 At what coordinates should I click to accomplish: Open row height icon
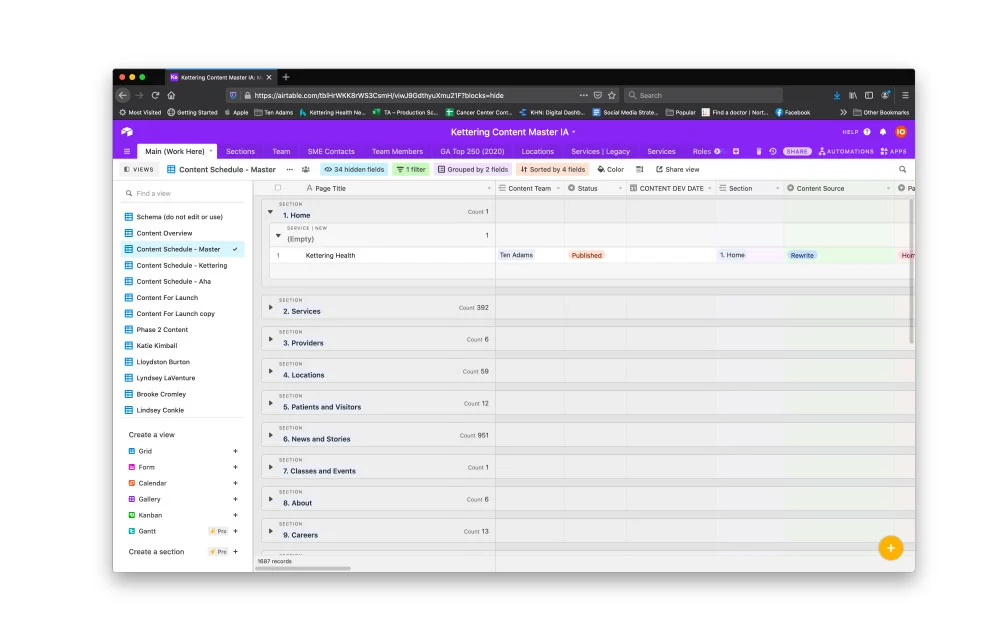tap(640, 170)
